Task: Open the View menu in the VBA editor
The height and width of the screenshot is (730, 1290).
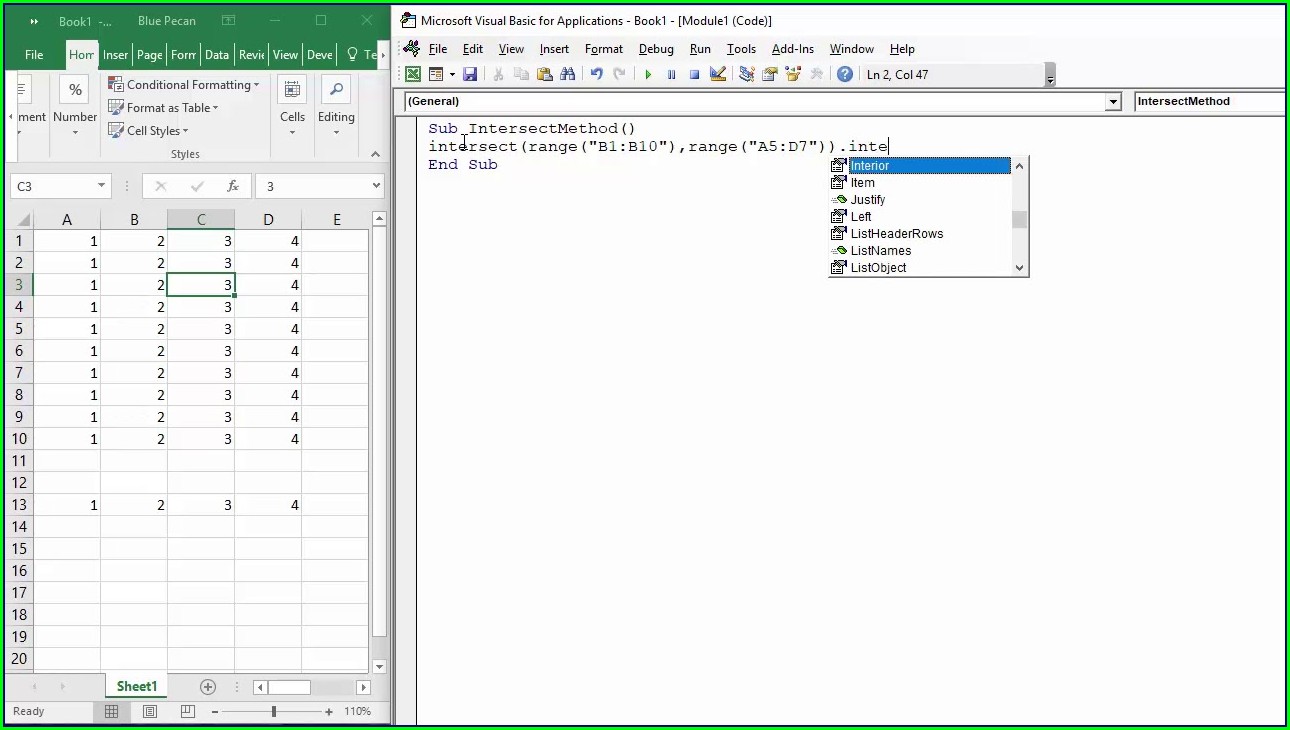Action: point(511,49)
